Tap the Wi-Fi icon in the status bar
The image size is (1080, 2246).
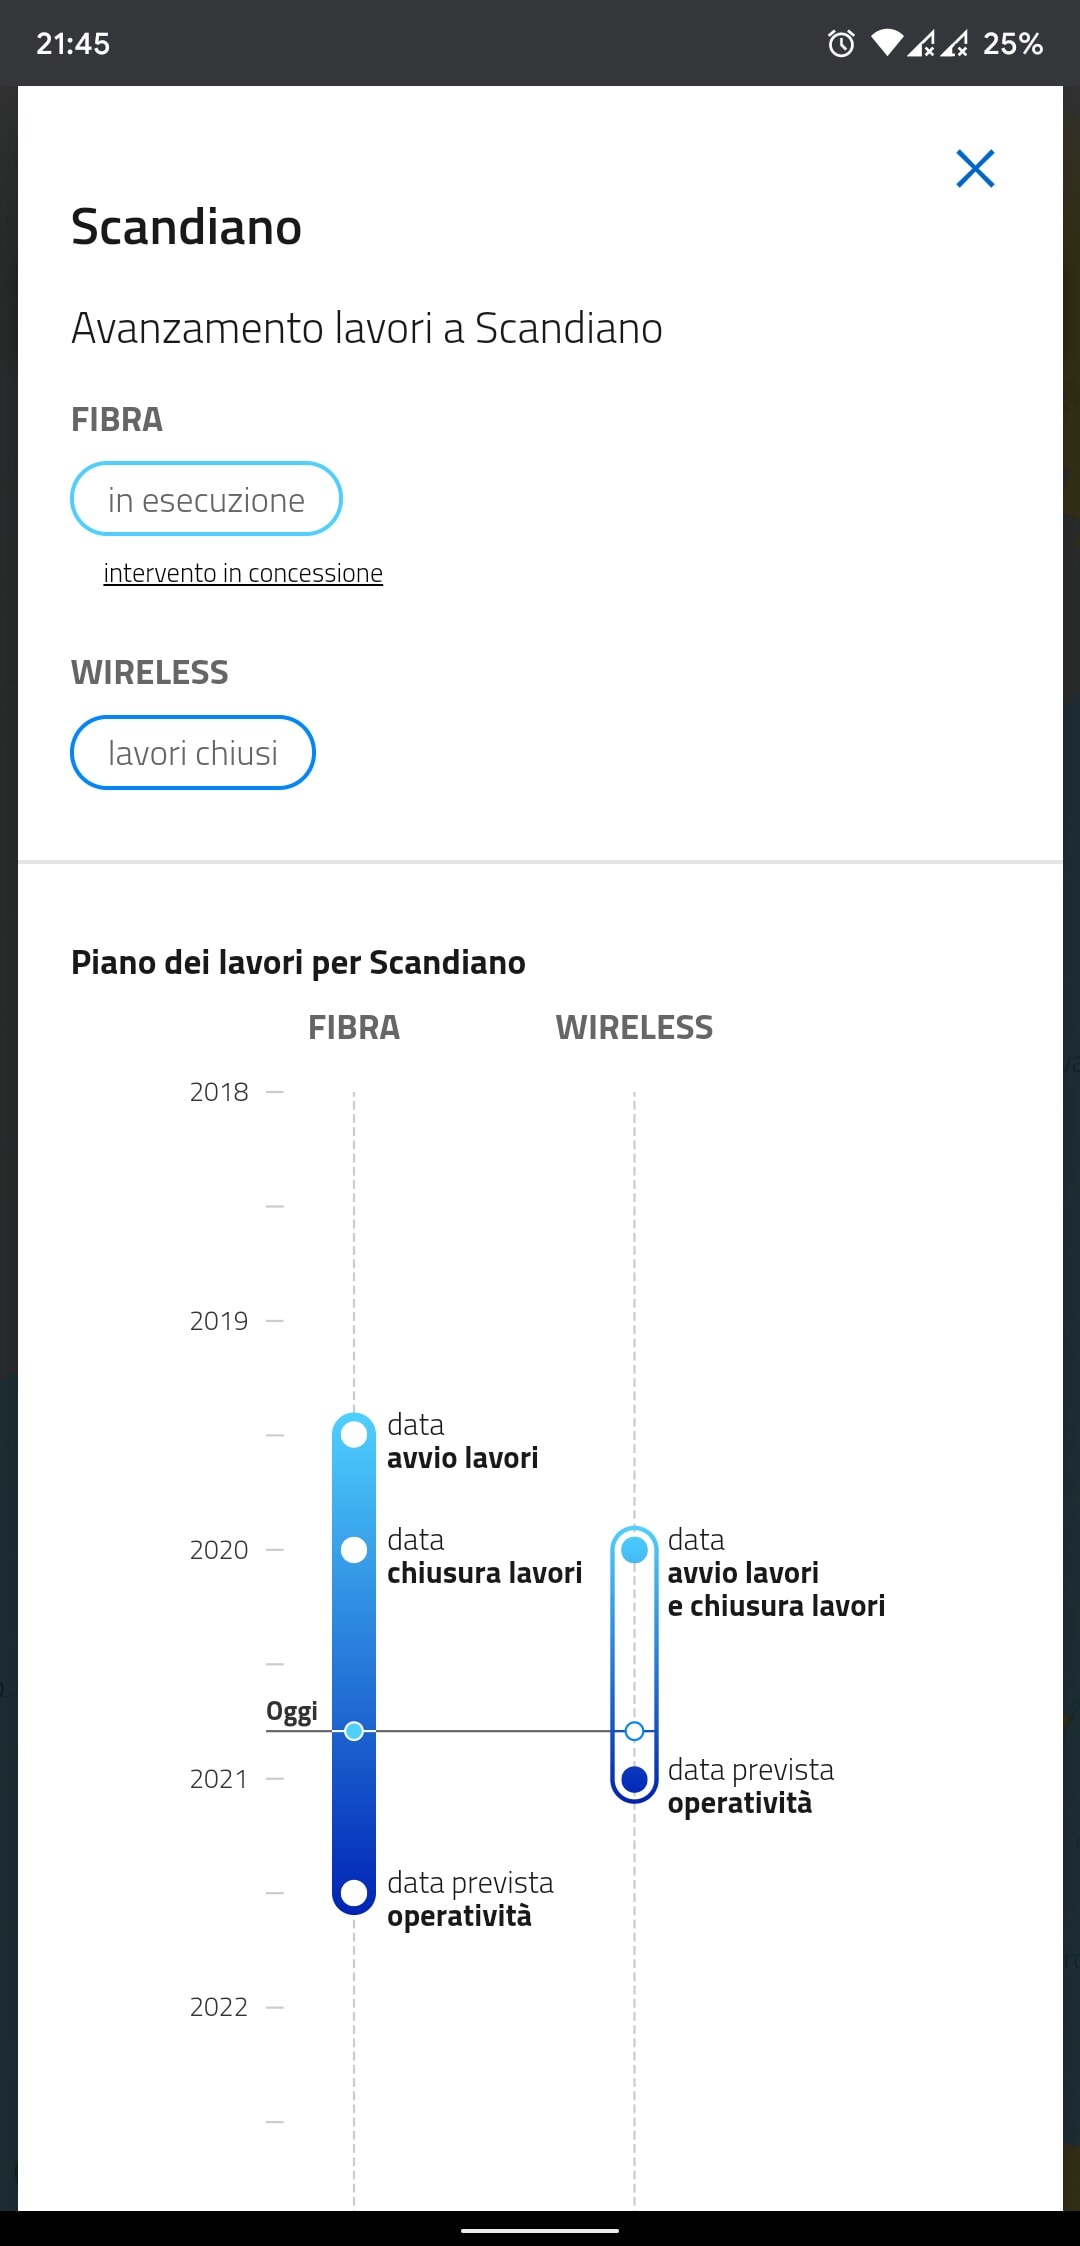point(887,43)
